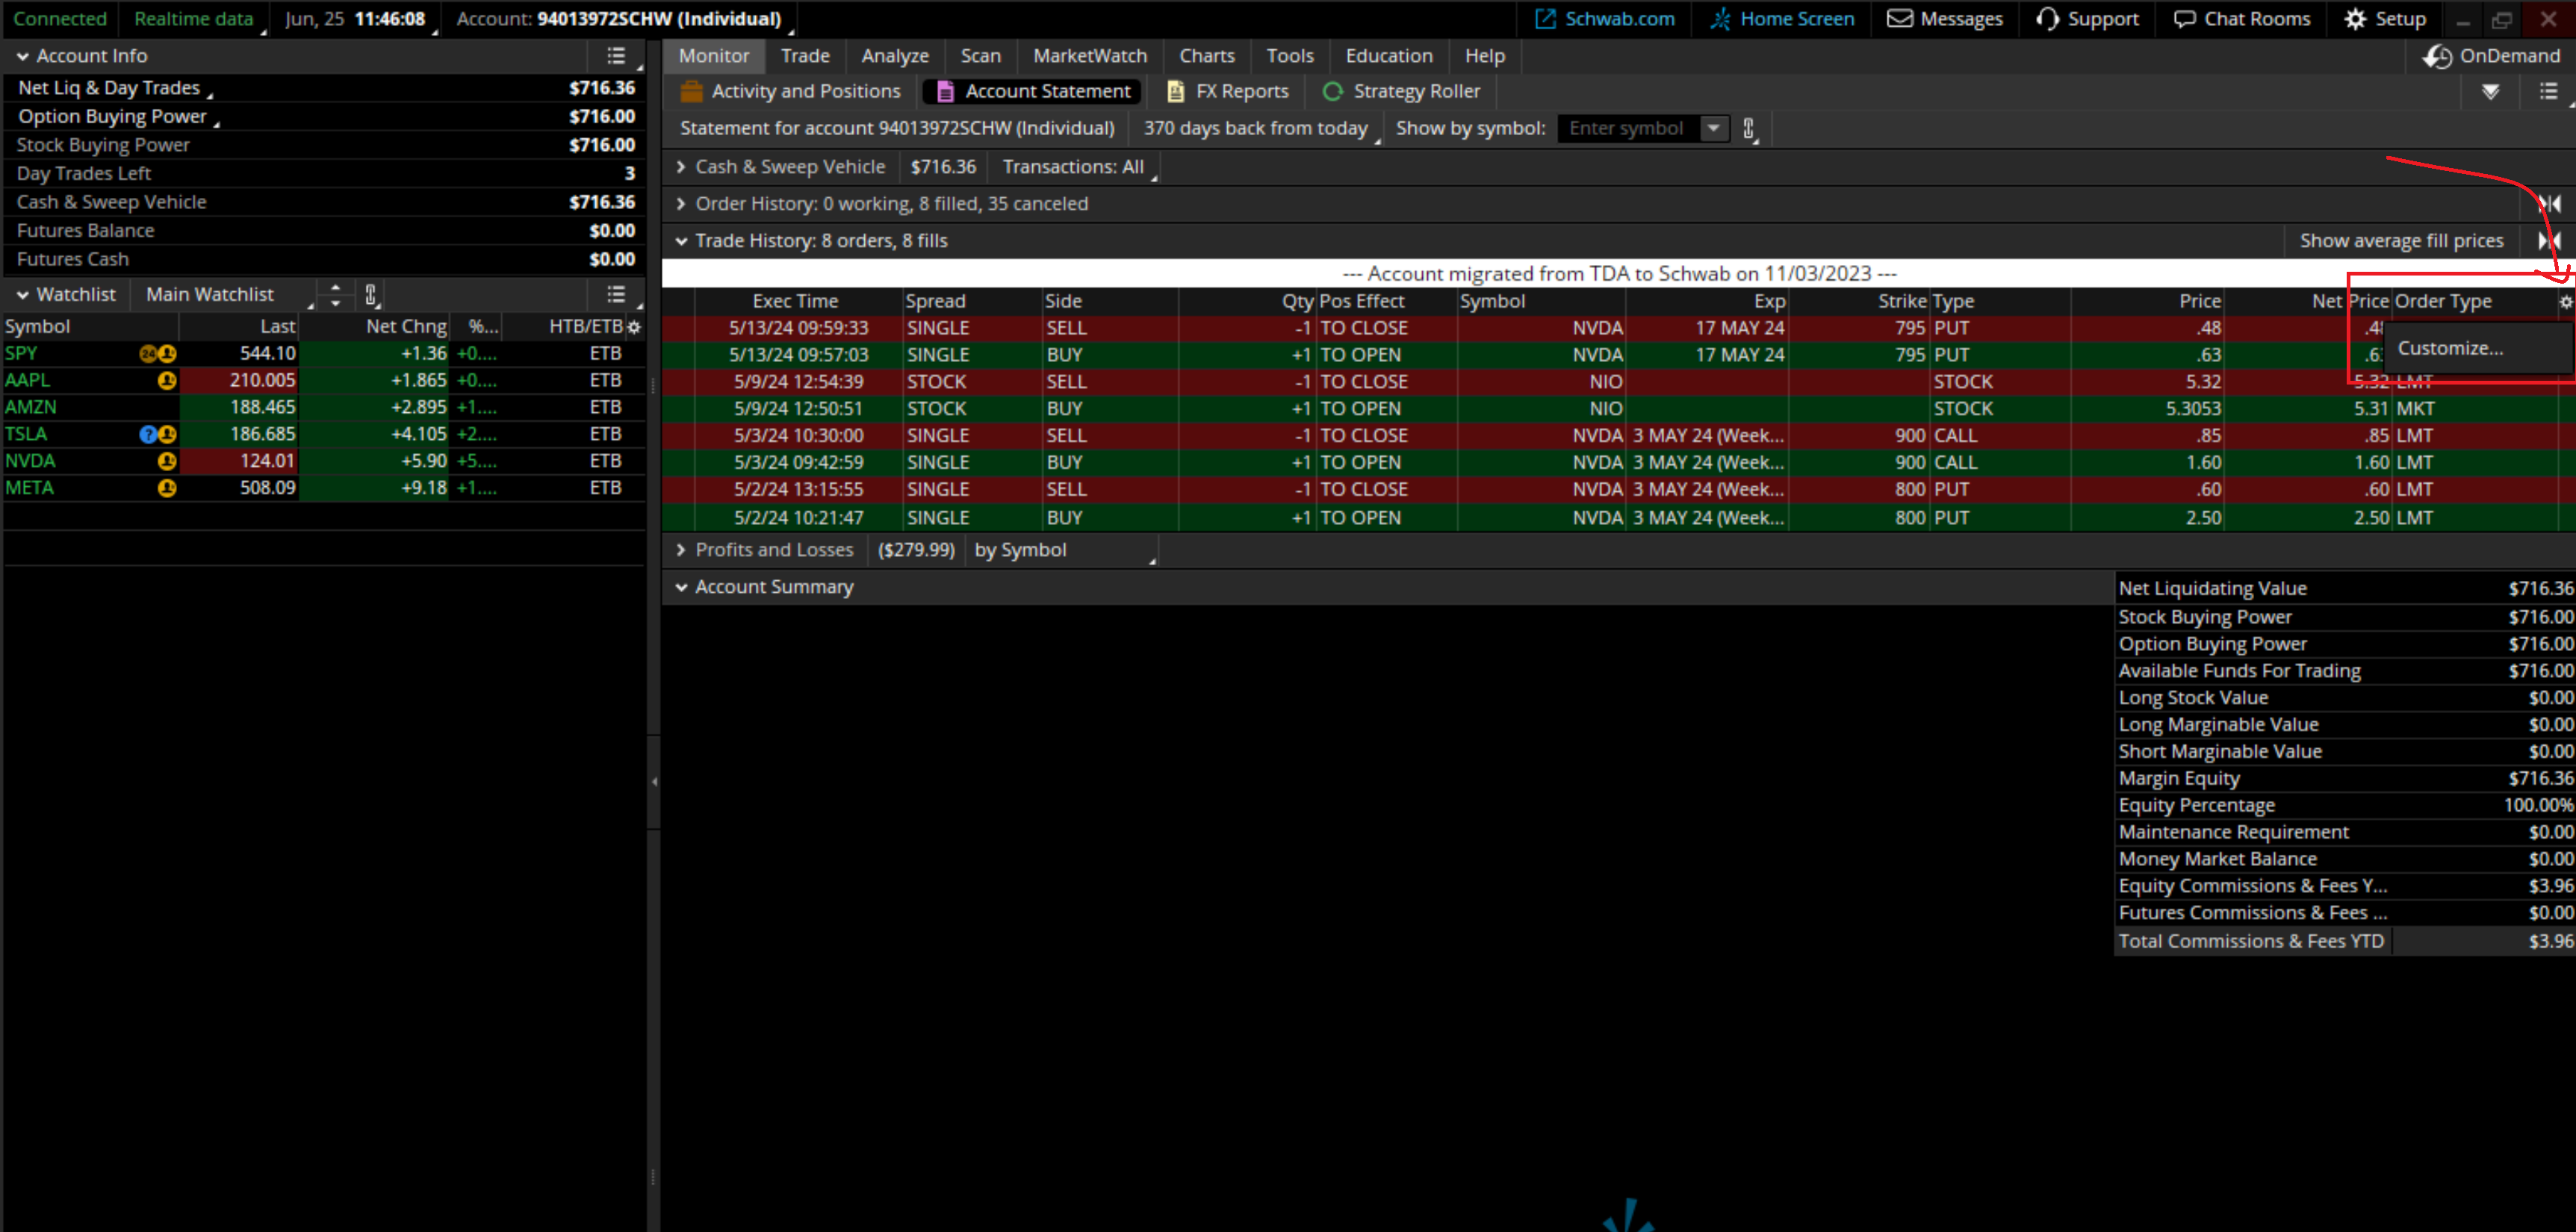Image resolution: width=2576 pixels, height=1232 pixels.
Task: Open the Messages envelope icon
Action: pyautogui.click(x=1899, y=19)
